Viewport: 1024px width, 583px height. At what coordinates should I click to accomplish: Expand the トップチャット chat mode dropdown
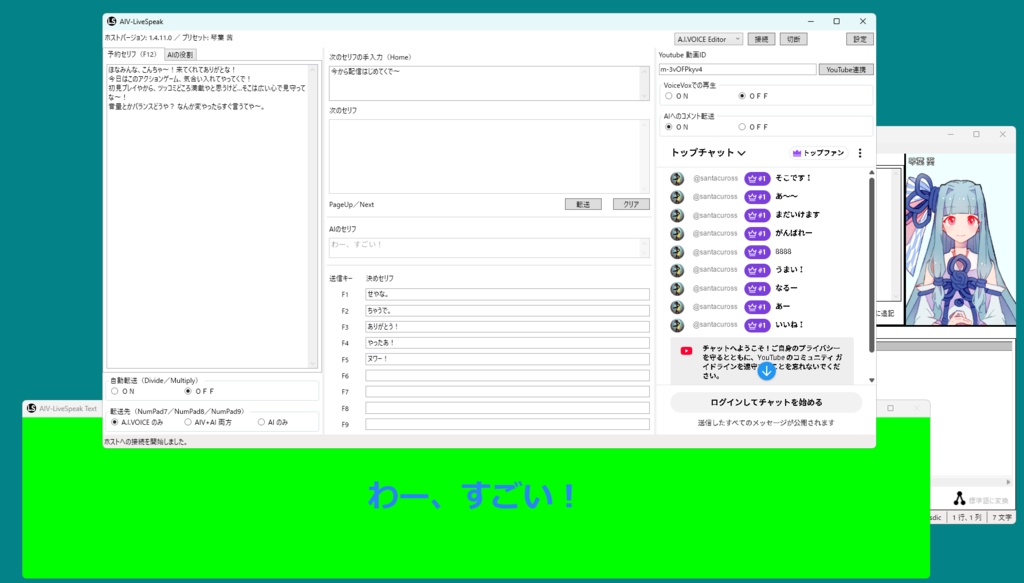(x=709, y=153)
